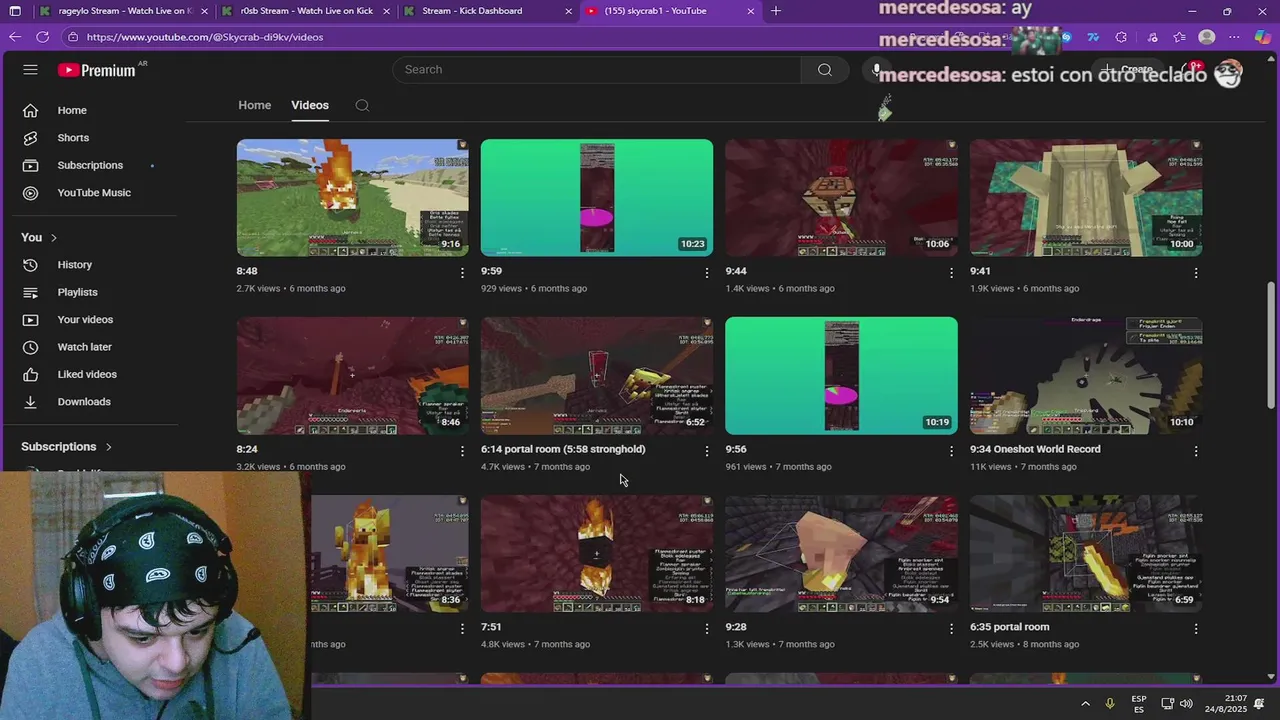Open action menu for video 9:44
The width and height of the screenshot is (1280, 720).
[951, 272]
